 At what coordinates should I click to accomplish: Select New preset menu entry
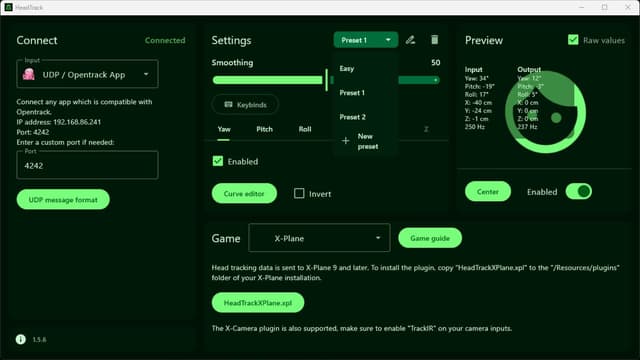tap(365, 141)
